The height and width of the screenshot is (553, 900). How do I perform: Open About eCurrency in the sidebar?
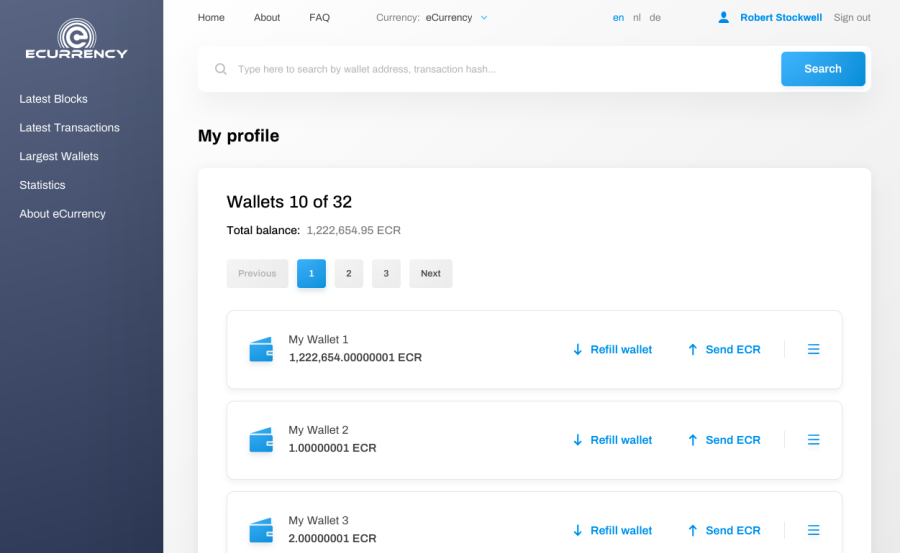(62, 214)
